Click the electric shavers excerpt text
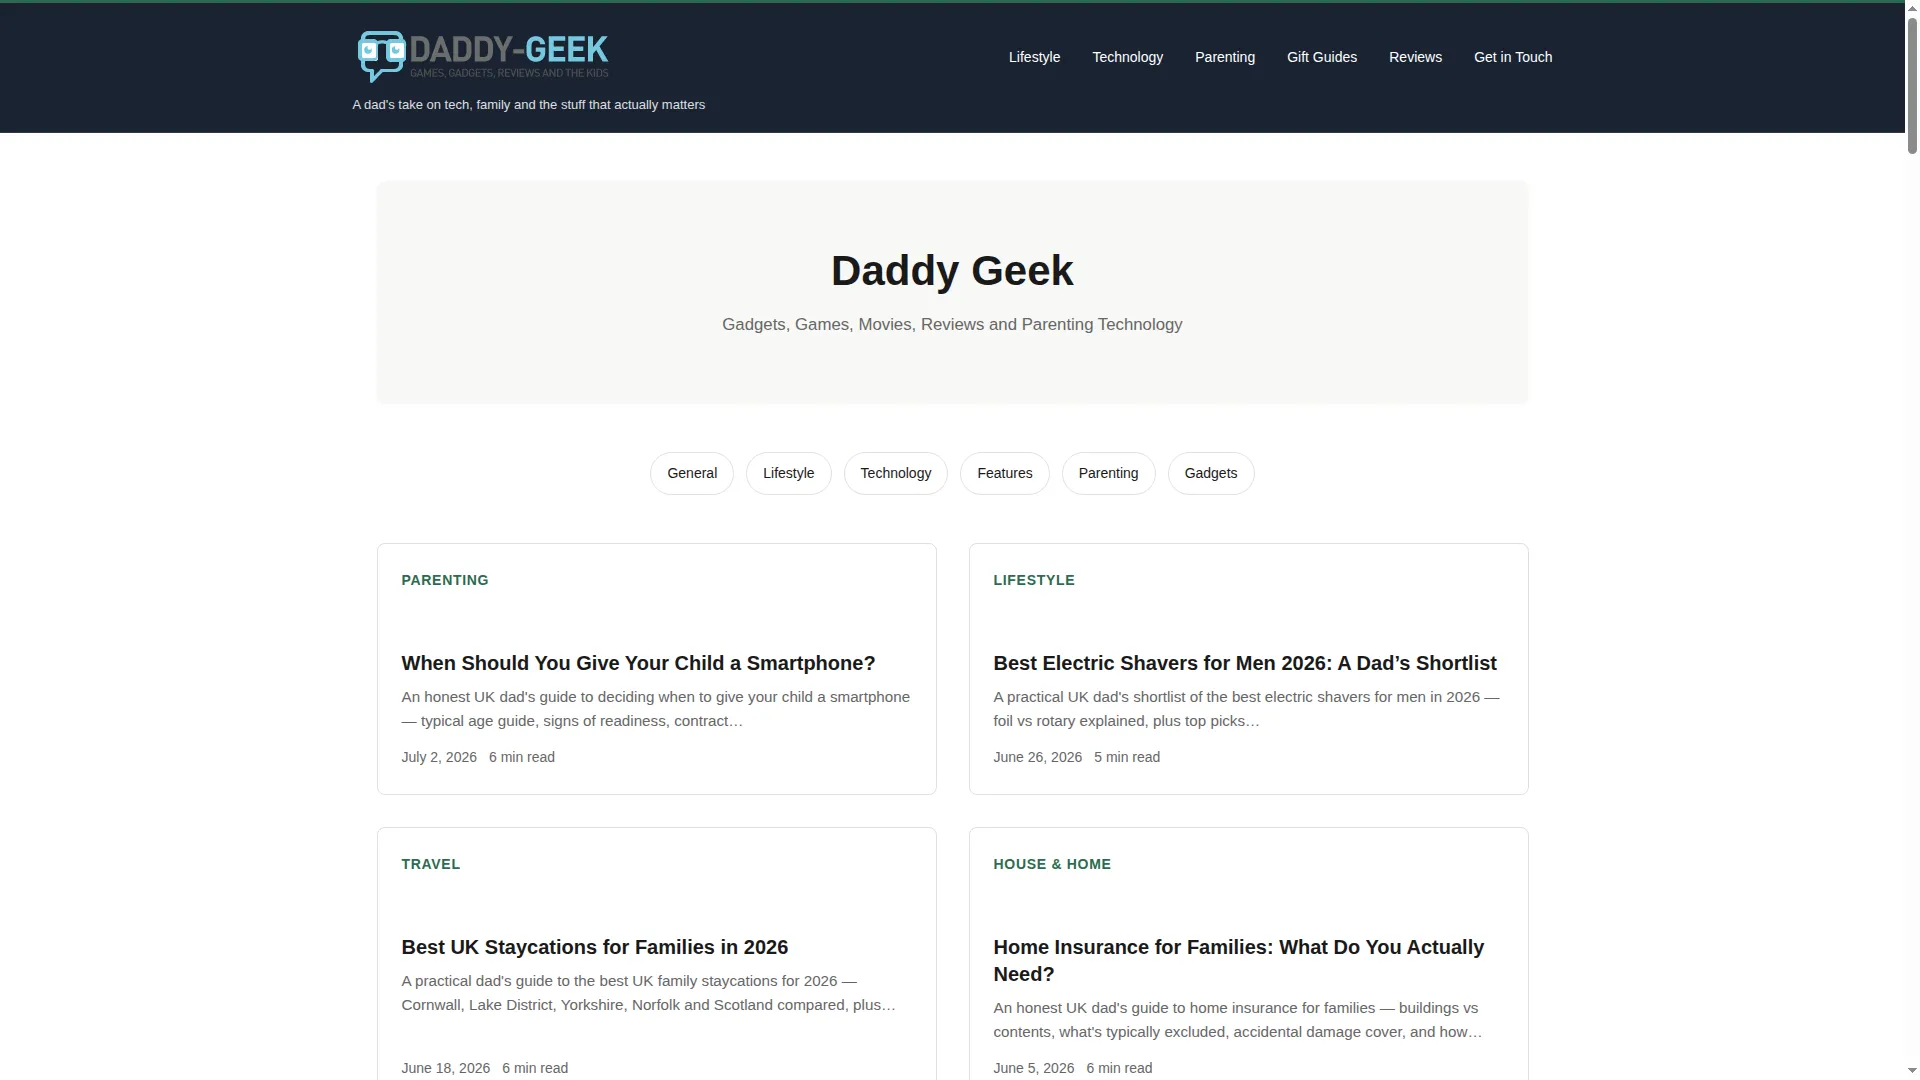1920x1080 pixels. pyautogui.click(x=1246, y=709)
